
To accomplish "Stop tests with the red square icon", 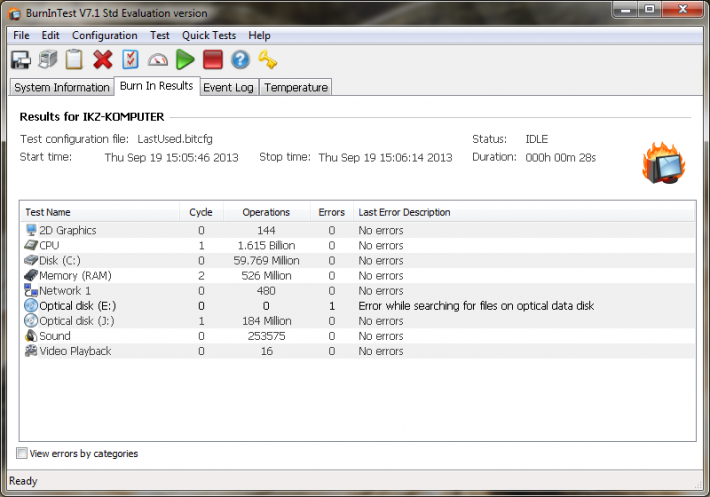I will pyautogui.click(x=213, y=60).
